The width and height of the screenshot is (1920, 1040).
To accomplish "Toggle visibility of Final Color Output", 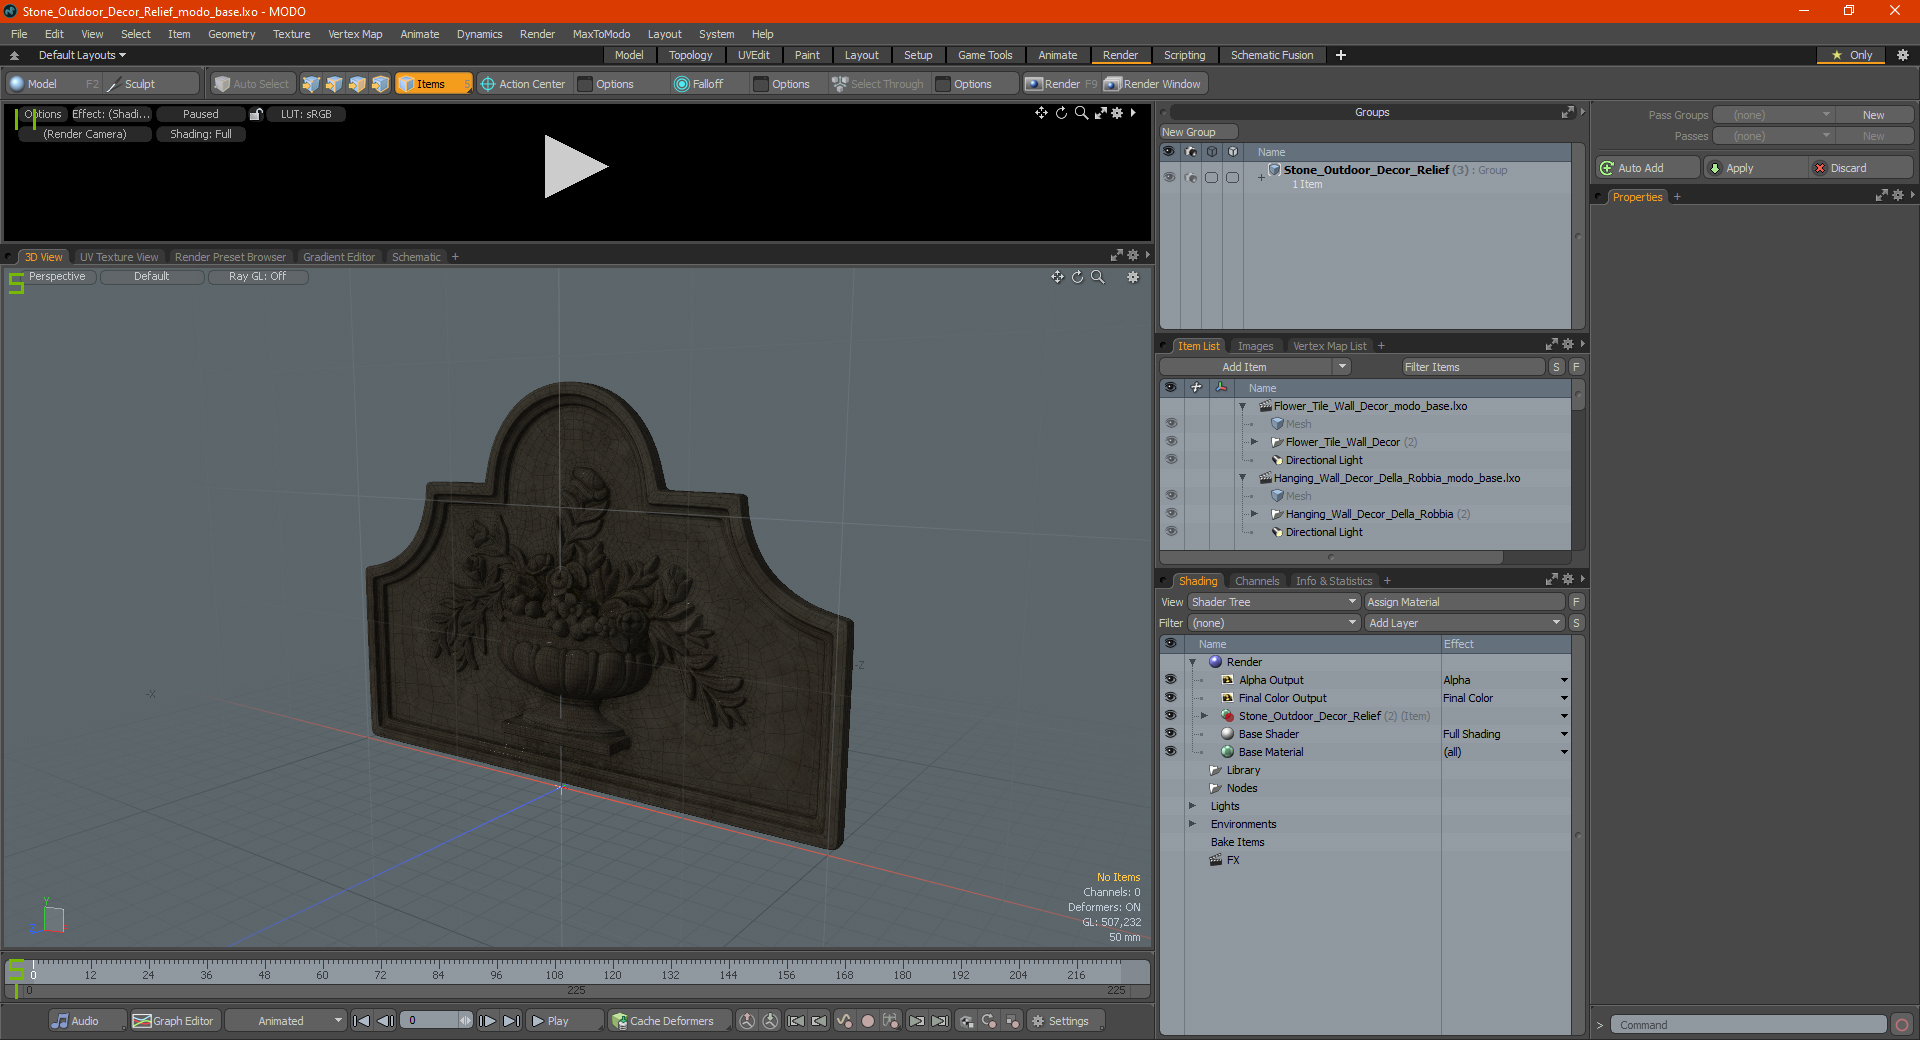I will 1170,698.
